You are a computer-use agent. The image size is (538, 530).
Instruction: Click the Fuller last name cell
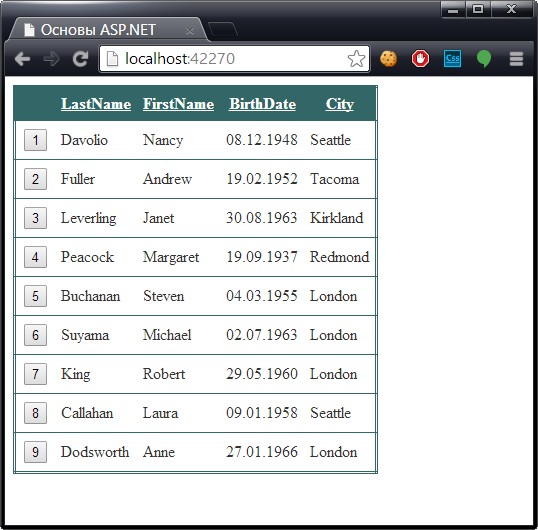(78, 179)
